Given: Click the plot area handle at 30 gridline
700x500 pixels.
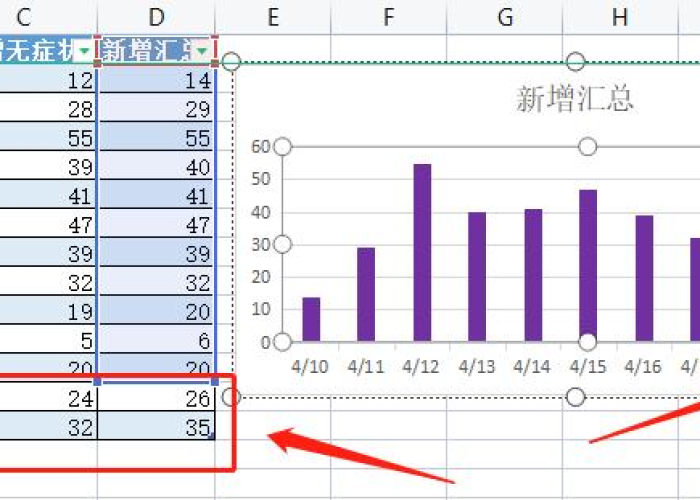Looking at the screenshot, I should coord(282,244).
